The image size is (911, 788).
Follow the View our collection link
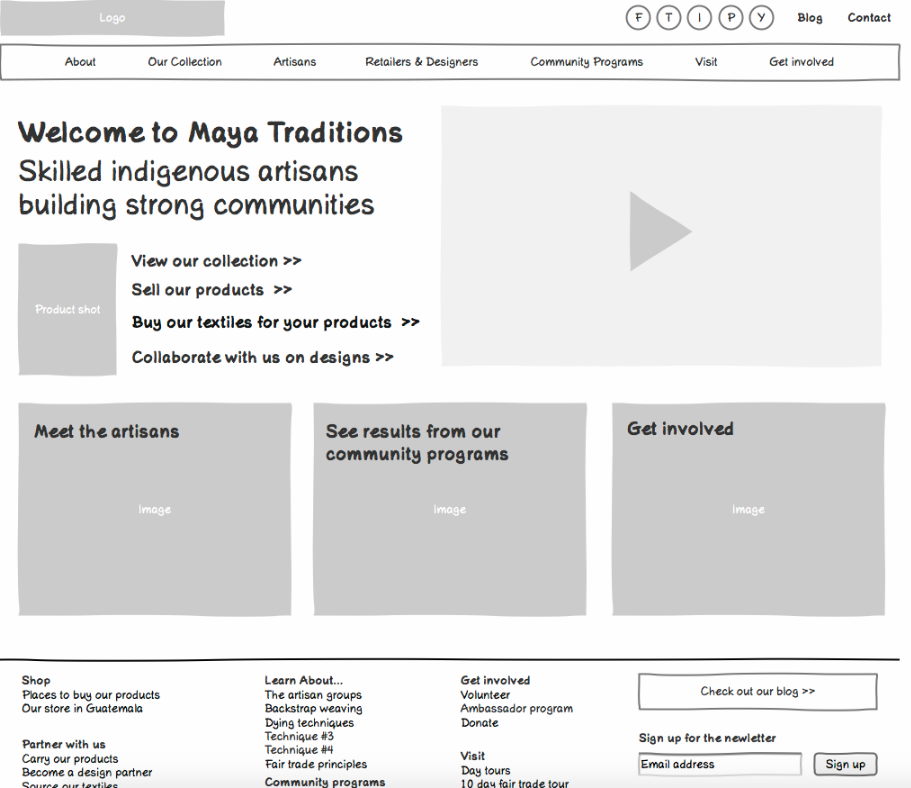coord(216,261)
